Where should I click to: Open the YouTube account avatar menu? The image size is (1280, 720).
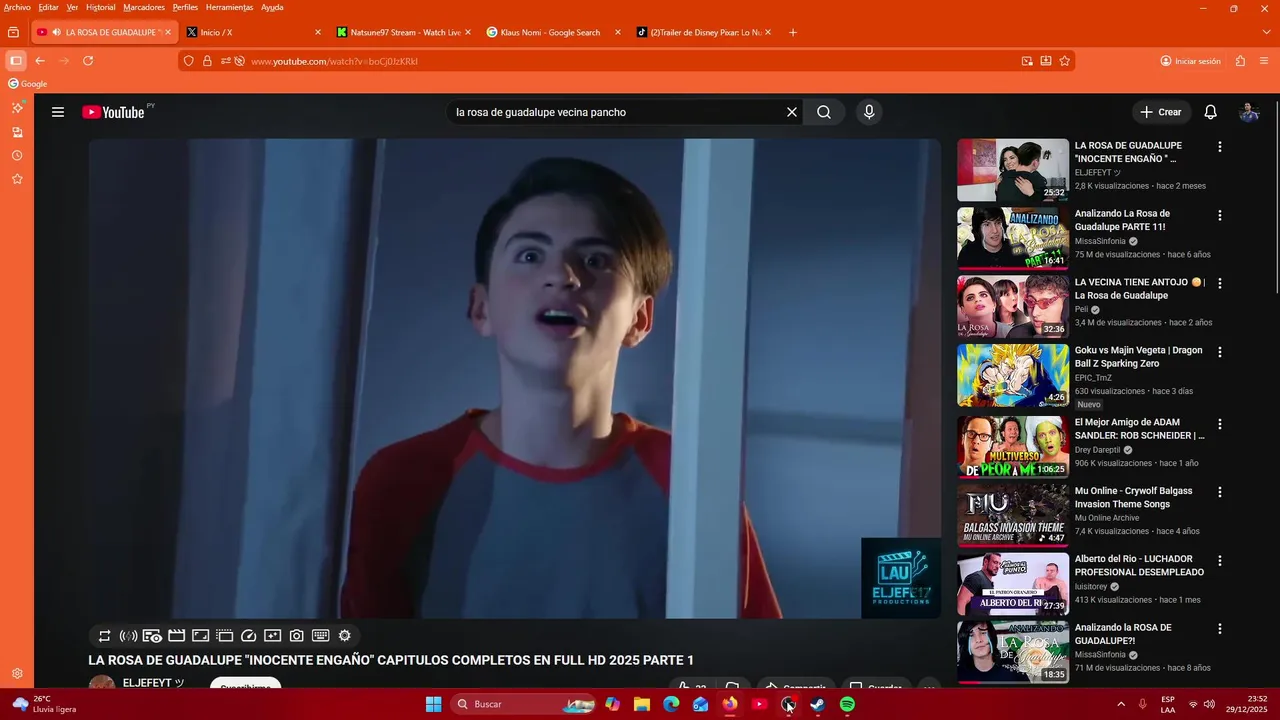(x=1248, y=112)
